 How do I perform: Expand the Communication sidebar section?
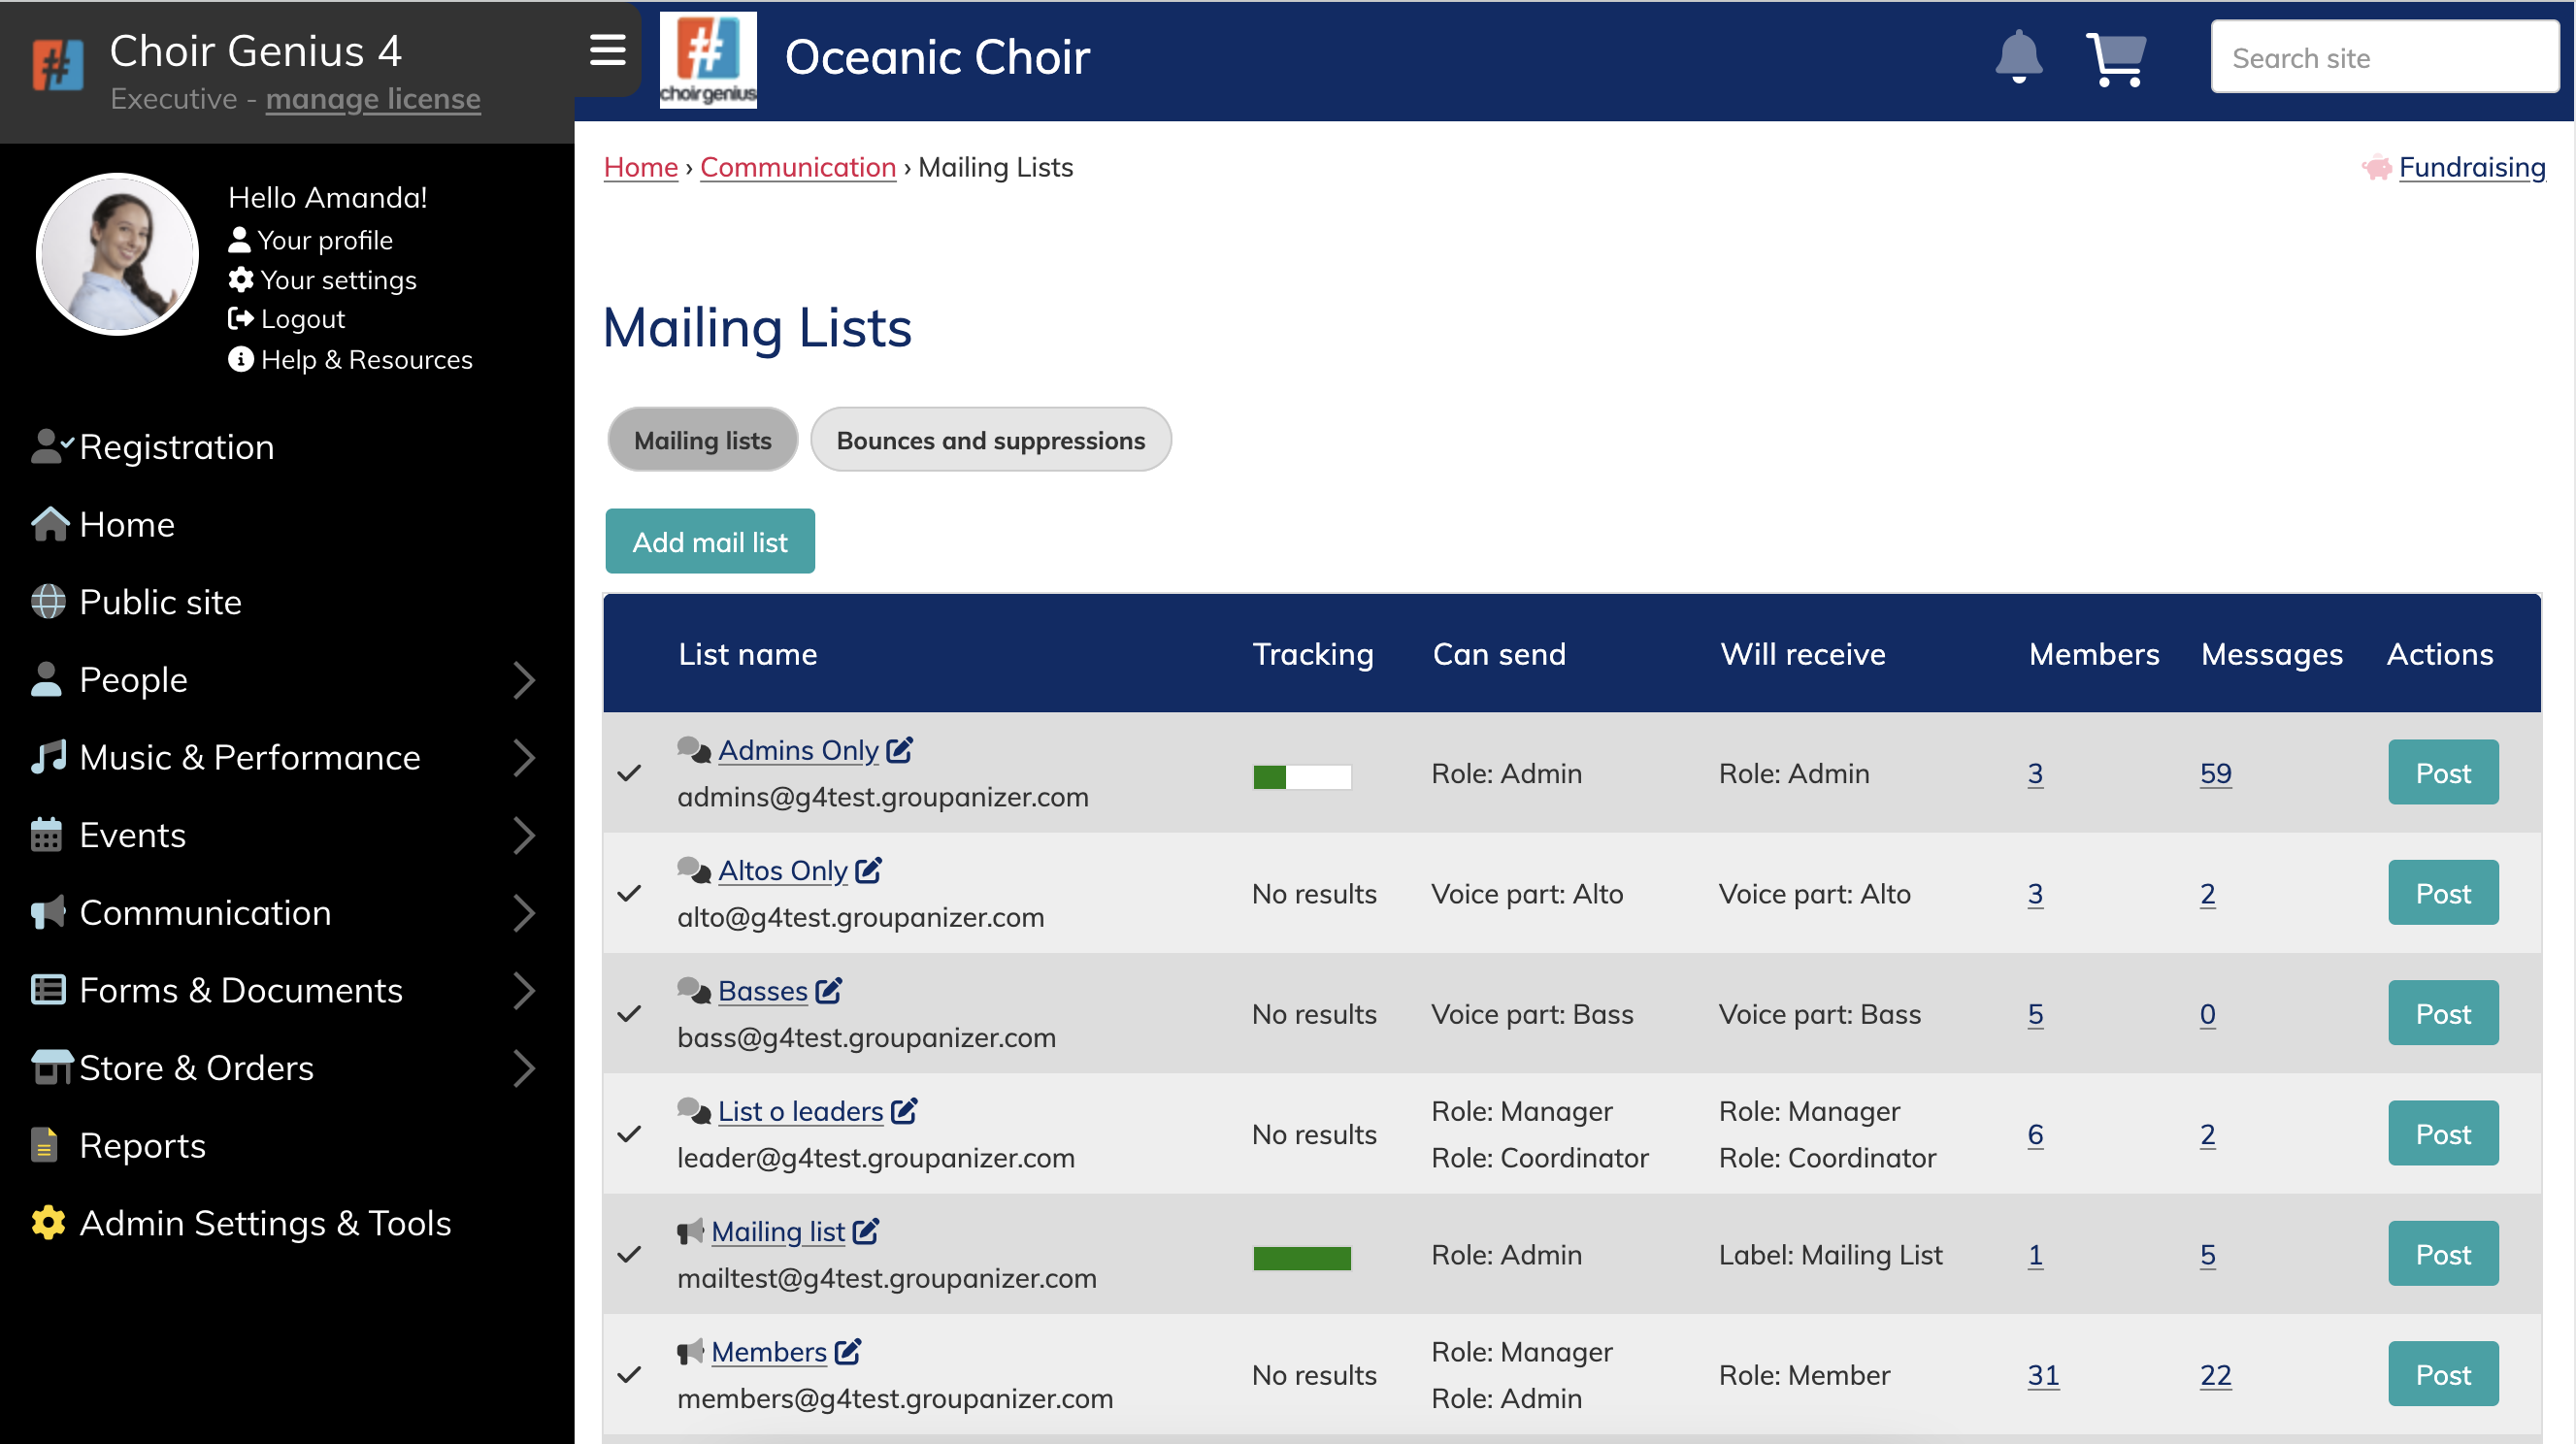[x=524, y=913]
